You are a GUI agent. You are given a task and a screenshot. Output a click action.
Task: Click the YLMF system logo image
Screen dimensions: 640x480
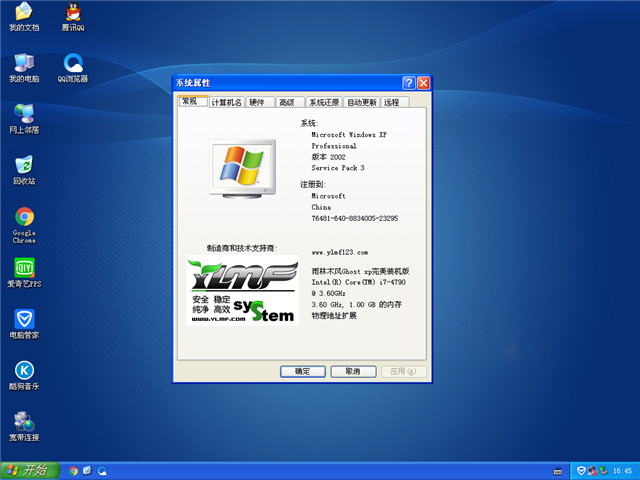click(243, 290)
